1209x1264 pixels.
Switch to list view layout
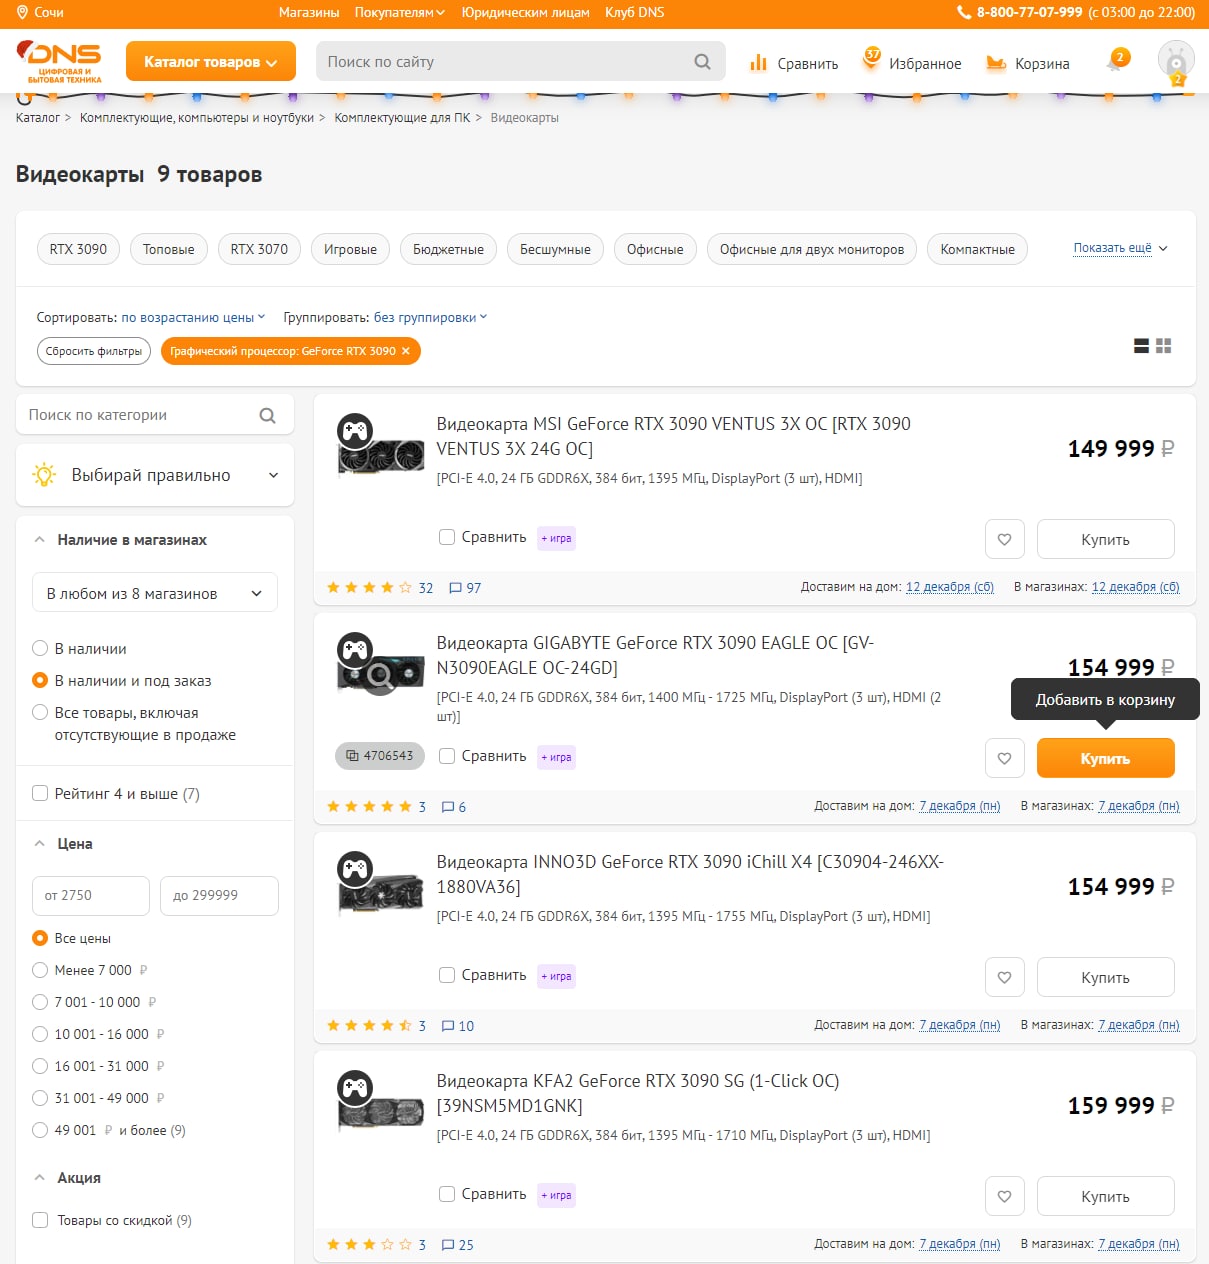coord(1141,346)
